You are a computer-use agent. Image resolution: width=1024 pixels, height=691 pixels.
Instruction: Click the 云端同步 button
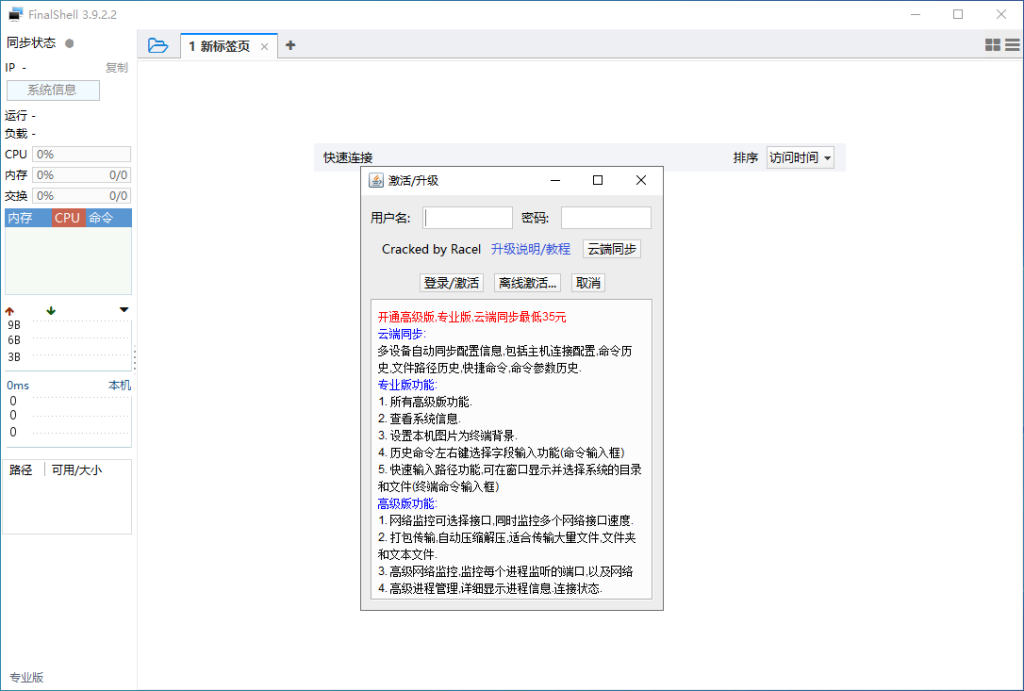(x=611, y=248)
